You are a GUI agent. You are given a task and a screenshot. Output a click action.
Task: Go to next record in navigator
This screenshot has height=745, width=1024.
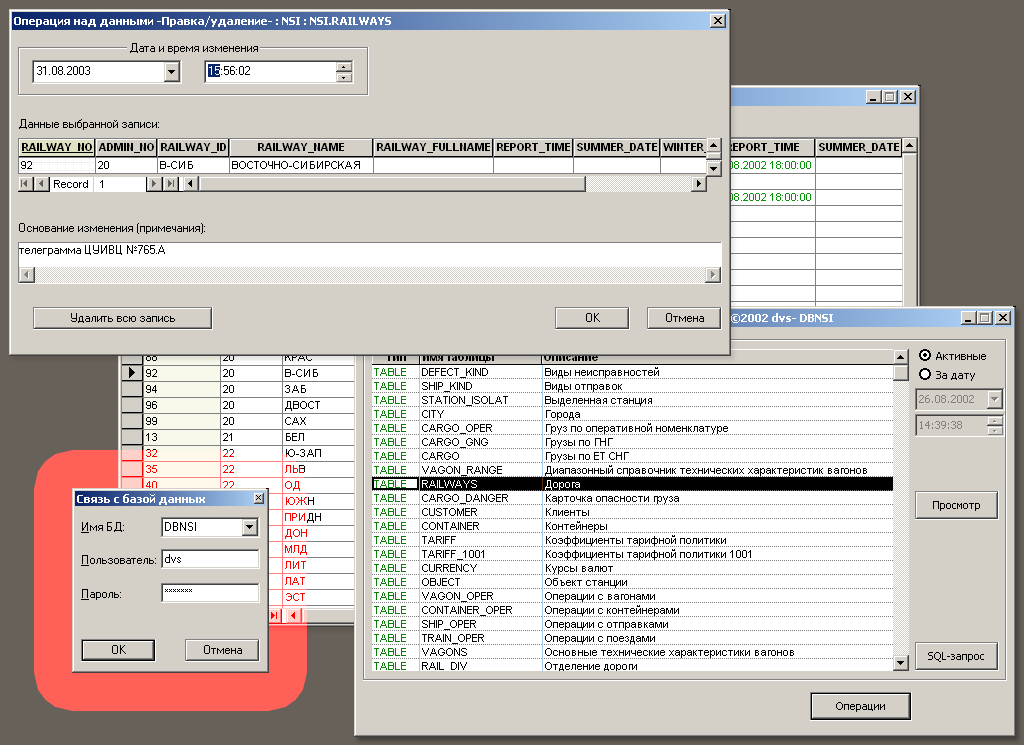coord(153,184)
